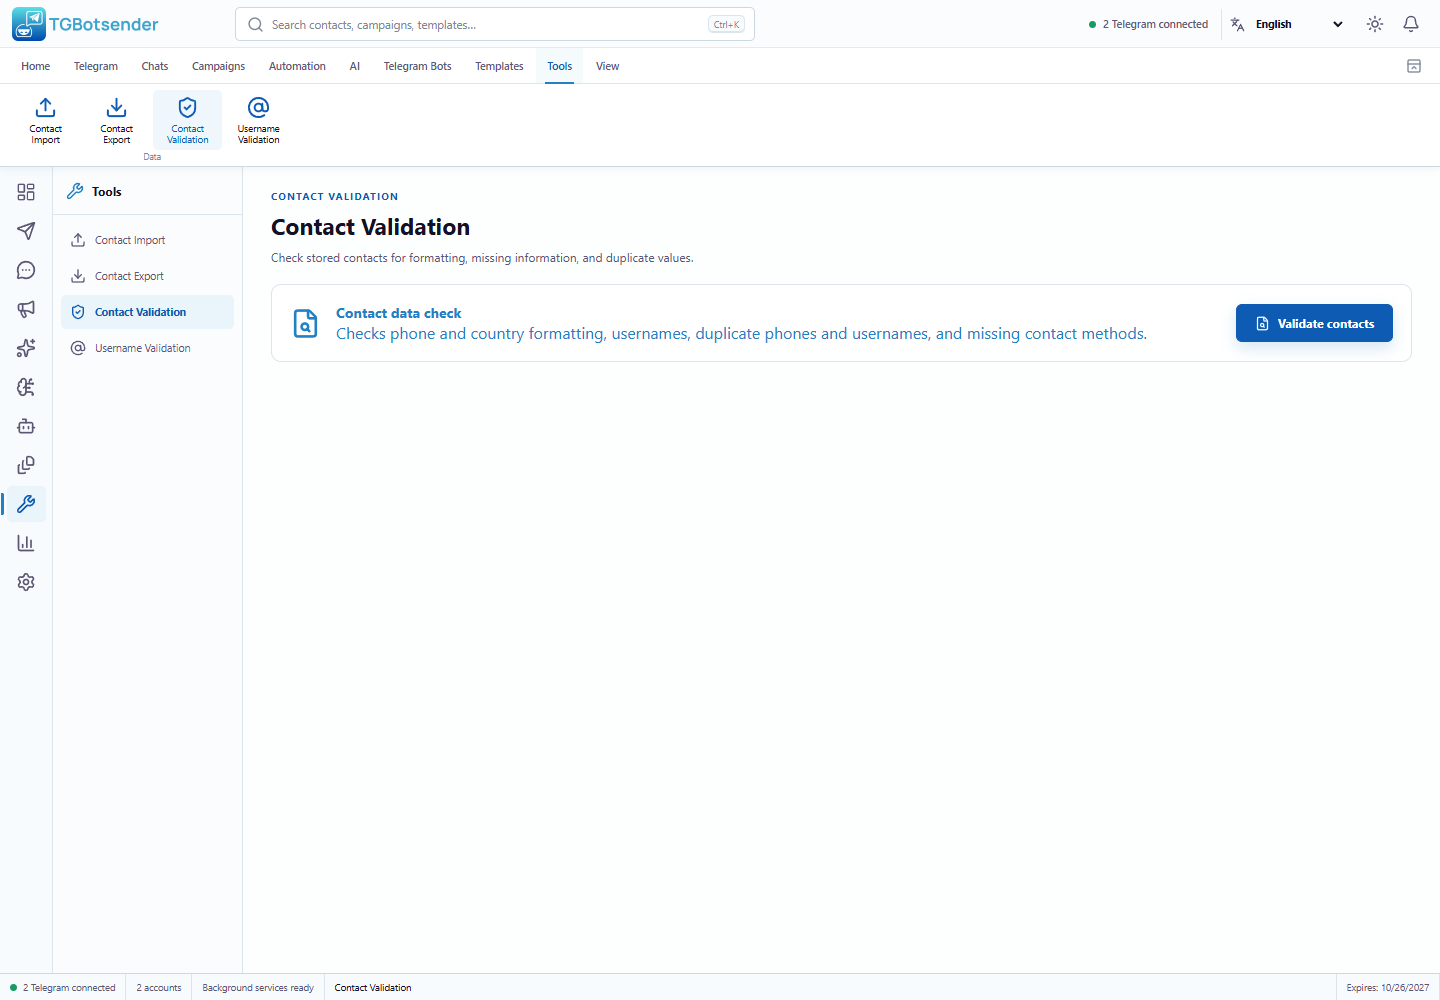Click "2 accounts" in the status bar

(159, 988)
